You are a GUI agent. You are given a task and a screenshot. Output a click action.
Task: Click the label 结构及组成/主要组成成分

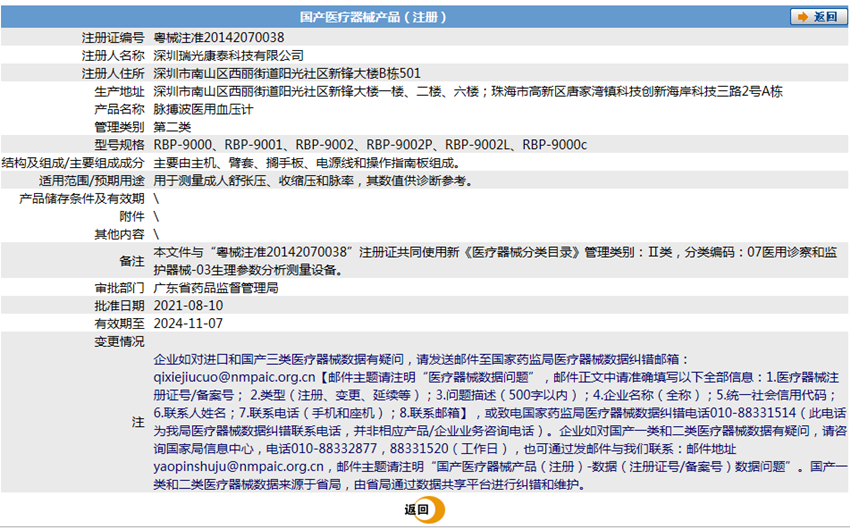click(73, 163)
